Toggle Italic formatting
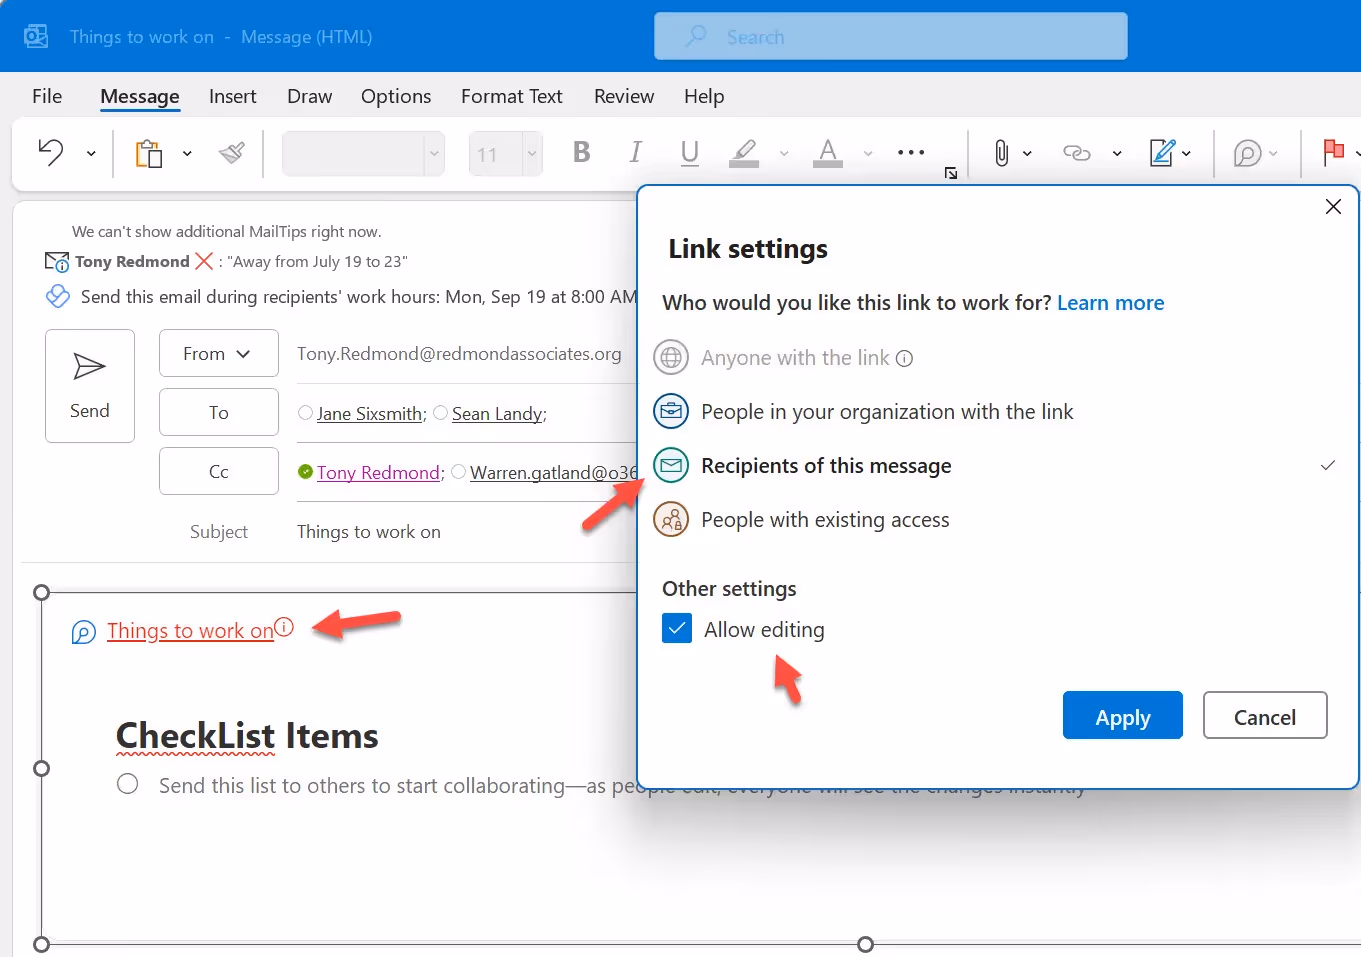Viewport: 1361px width, 957px height. (635, 152)
